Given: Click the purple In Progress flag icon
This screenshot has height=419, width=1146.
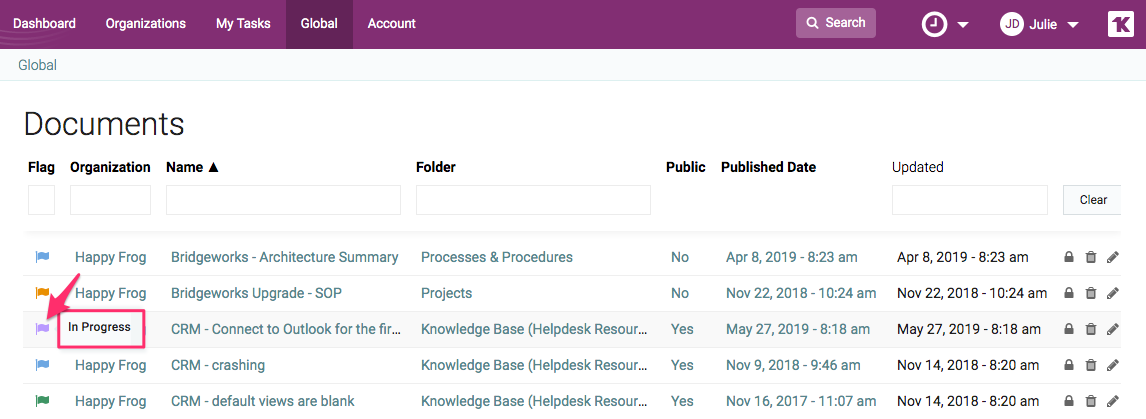Looking at the screenshot, I should pos(42,328).
